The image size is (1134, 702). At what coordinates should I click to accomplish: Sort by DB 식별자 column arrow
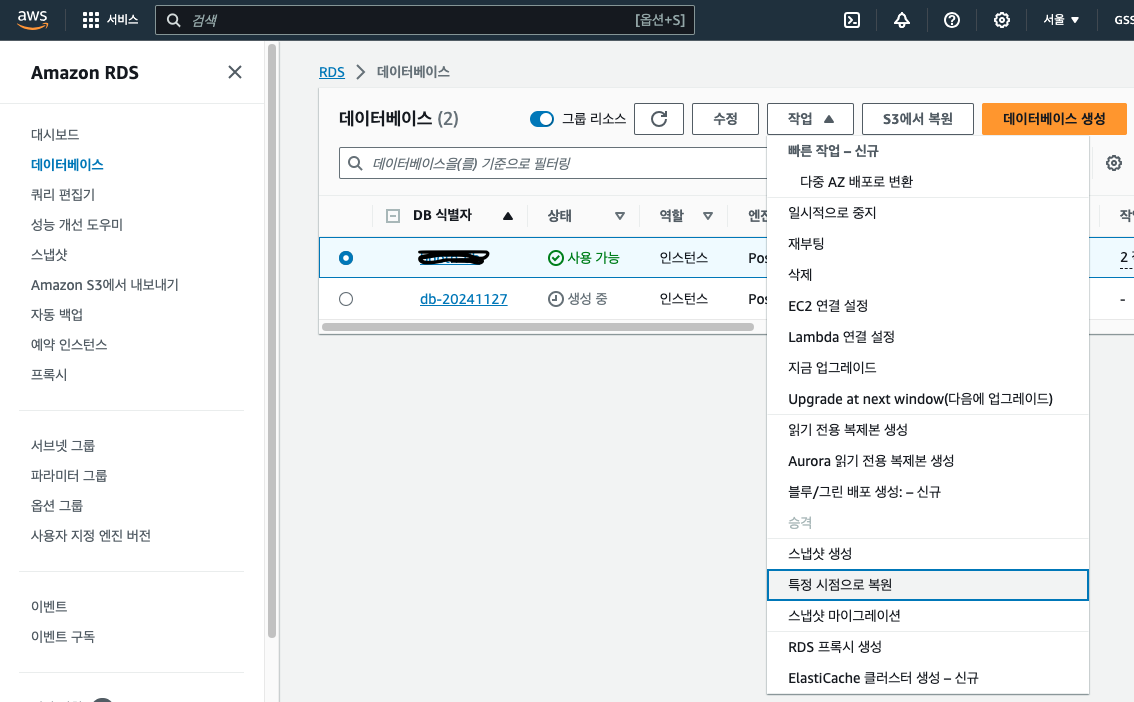508,215
